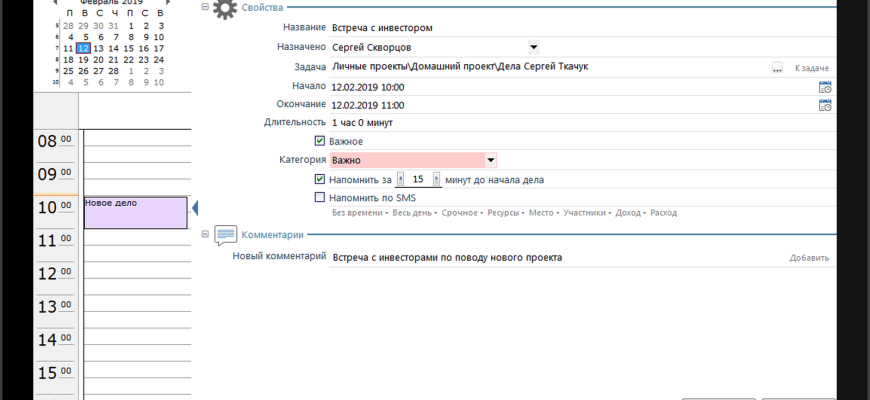870x400 pixels.
Task: Collapse the Свойства section
Action: click(x=205, y=7)
